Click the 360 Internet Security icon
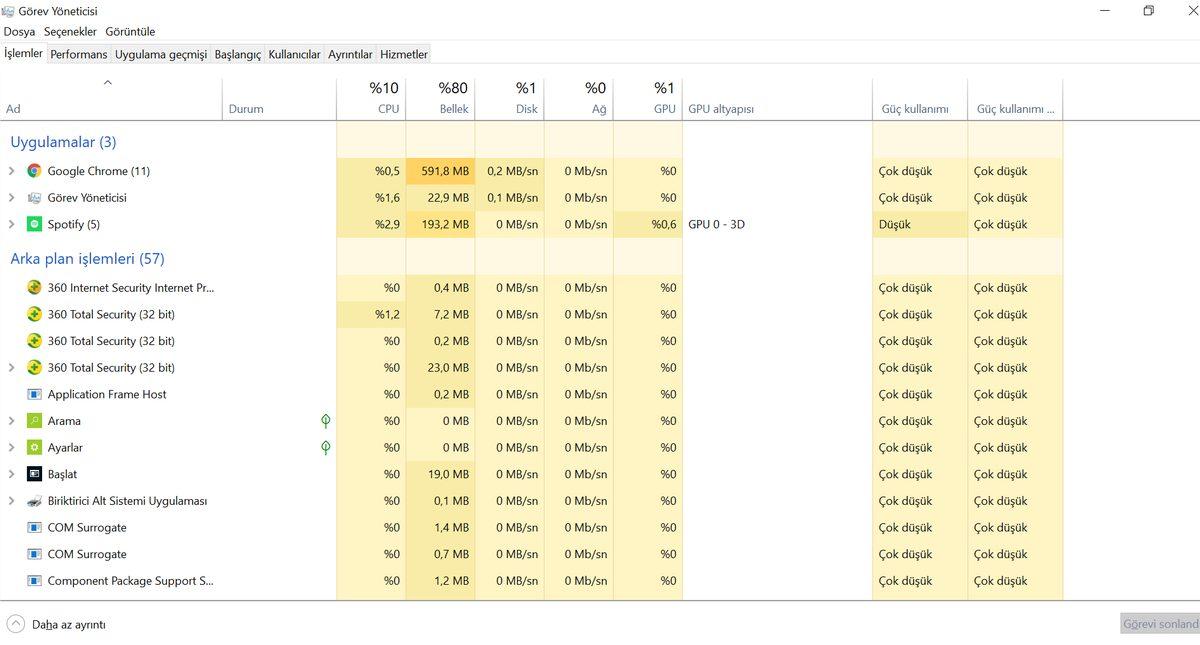Image resolution: width=1200 pixels, height=645 pixels. tap(34, 287)
